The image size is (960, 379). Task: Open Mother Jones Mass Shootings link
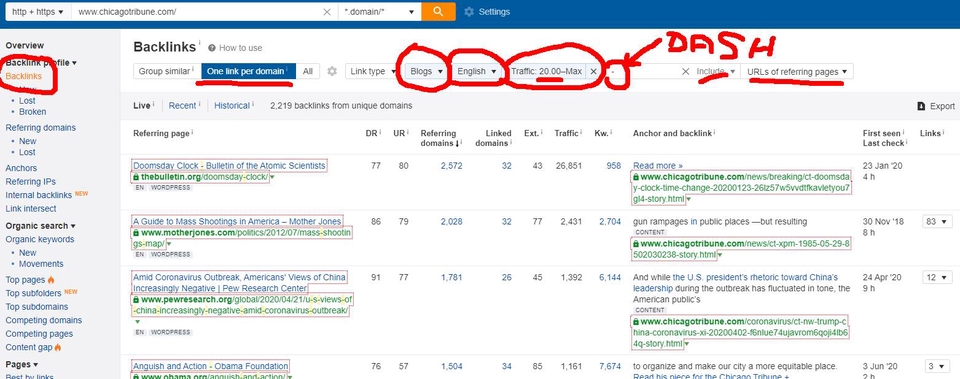click(237, 221)
